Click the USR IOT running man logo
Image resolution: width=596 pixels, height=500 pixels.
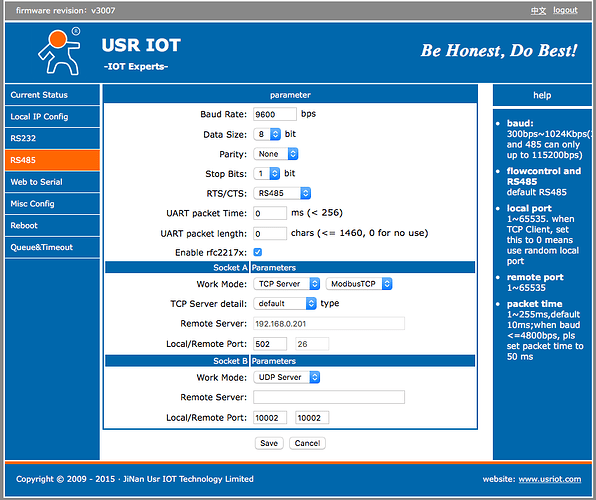pyautogui.click(x=59, y=51)
